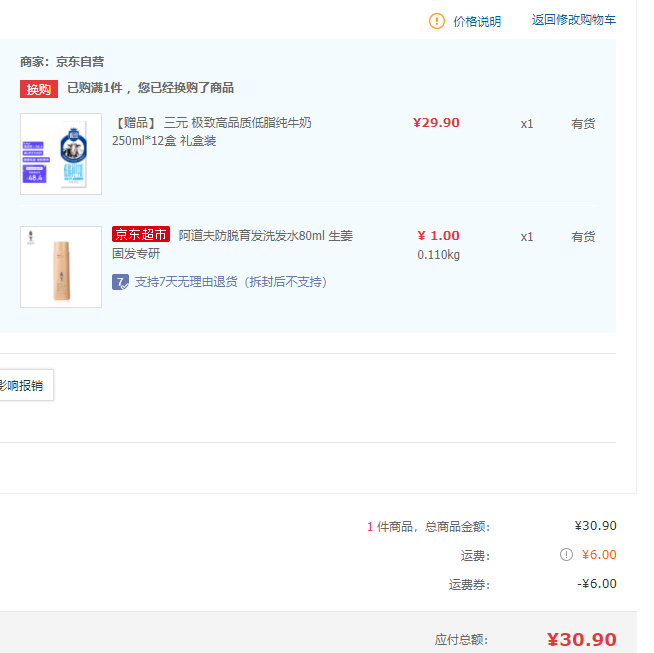Click the shampoo price ¥1.00

tap(438, 236)
